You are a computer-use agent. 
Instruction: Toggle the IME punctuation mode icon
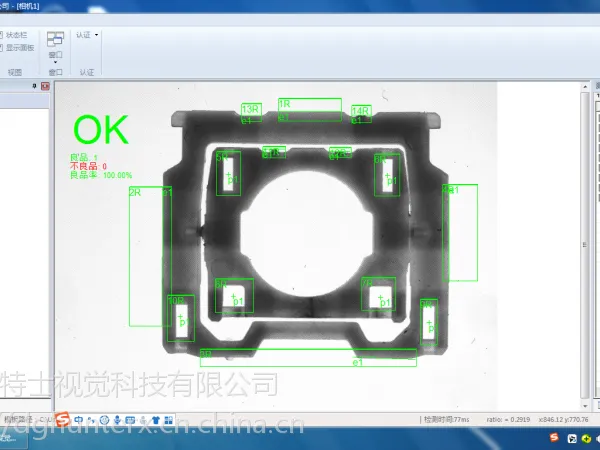coord(91,420)
